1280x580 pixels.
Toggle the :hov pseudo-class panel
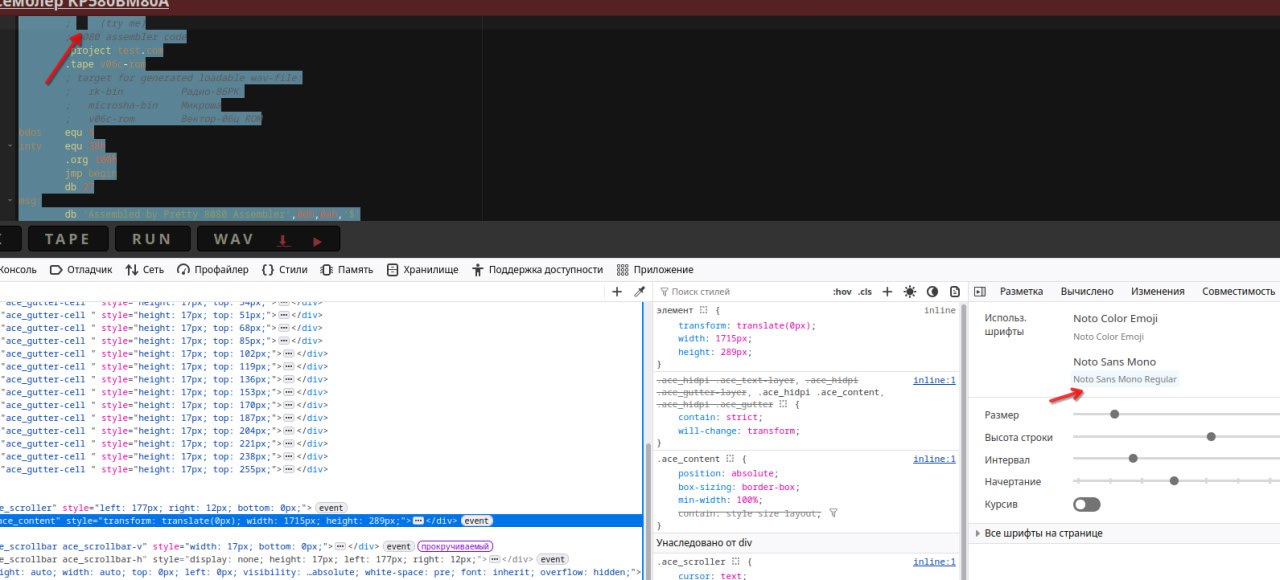[x=841, y=292]
